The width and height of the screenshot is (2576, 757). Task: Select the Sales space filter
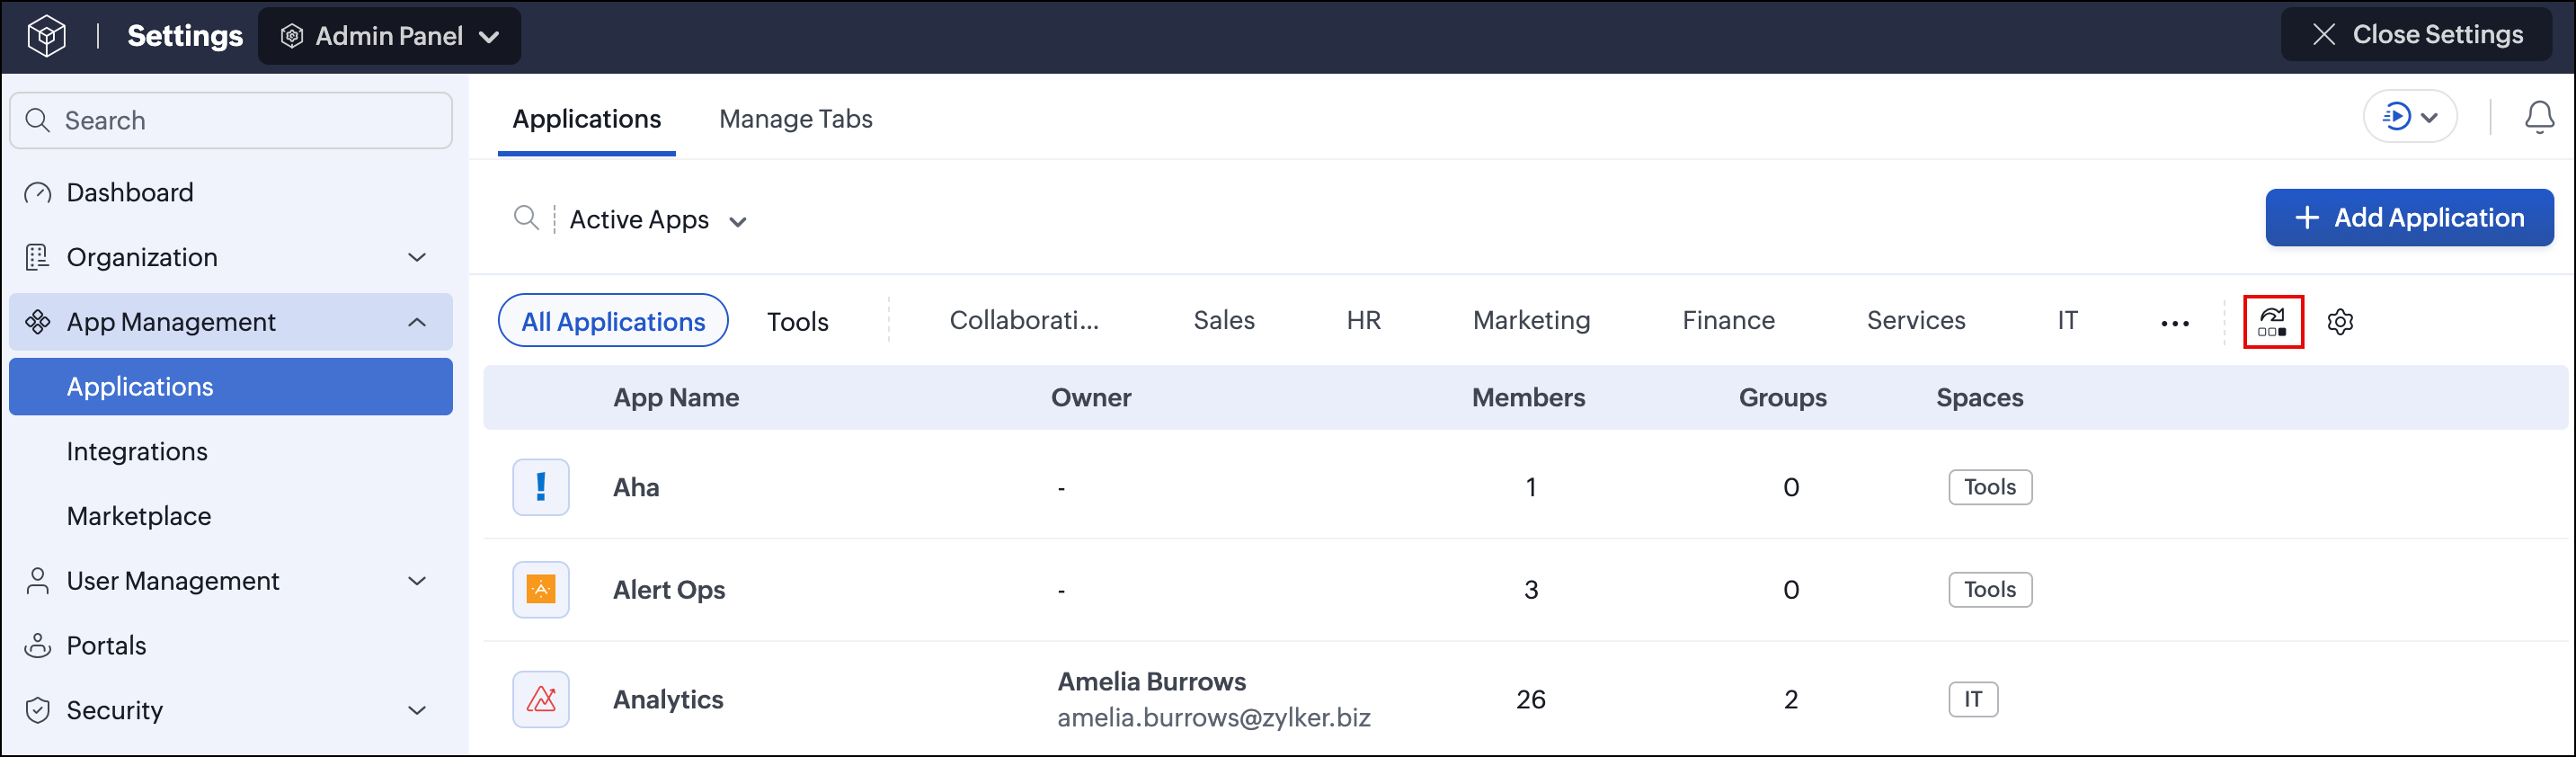click(x=1224, y=320)
